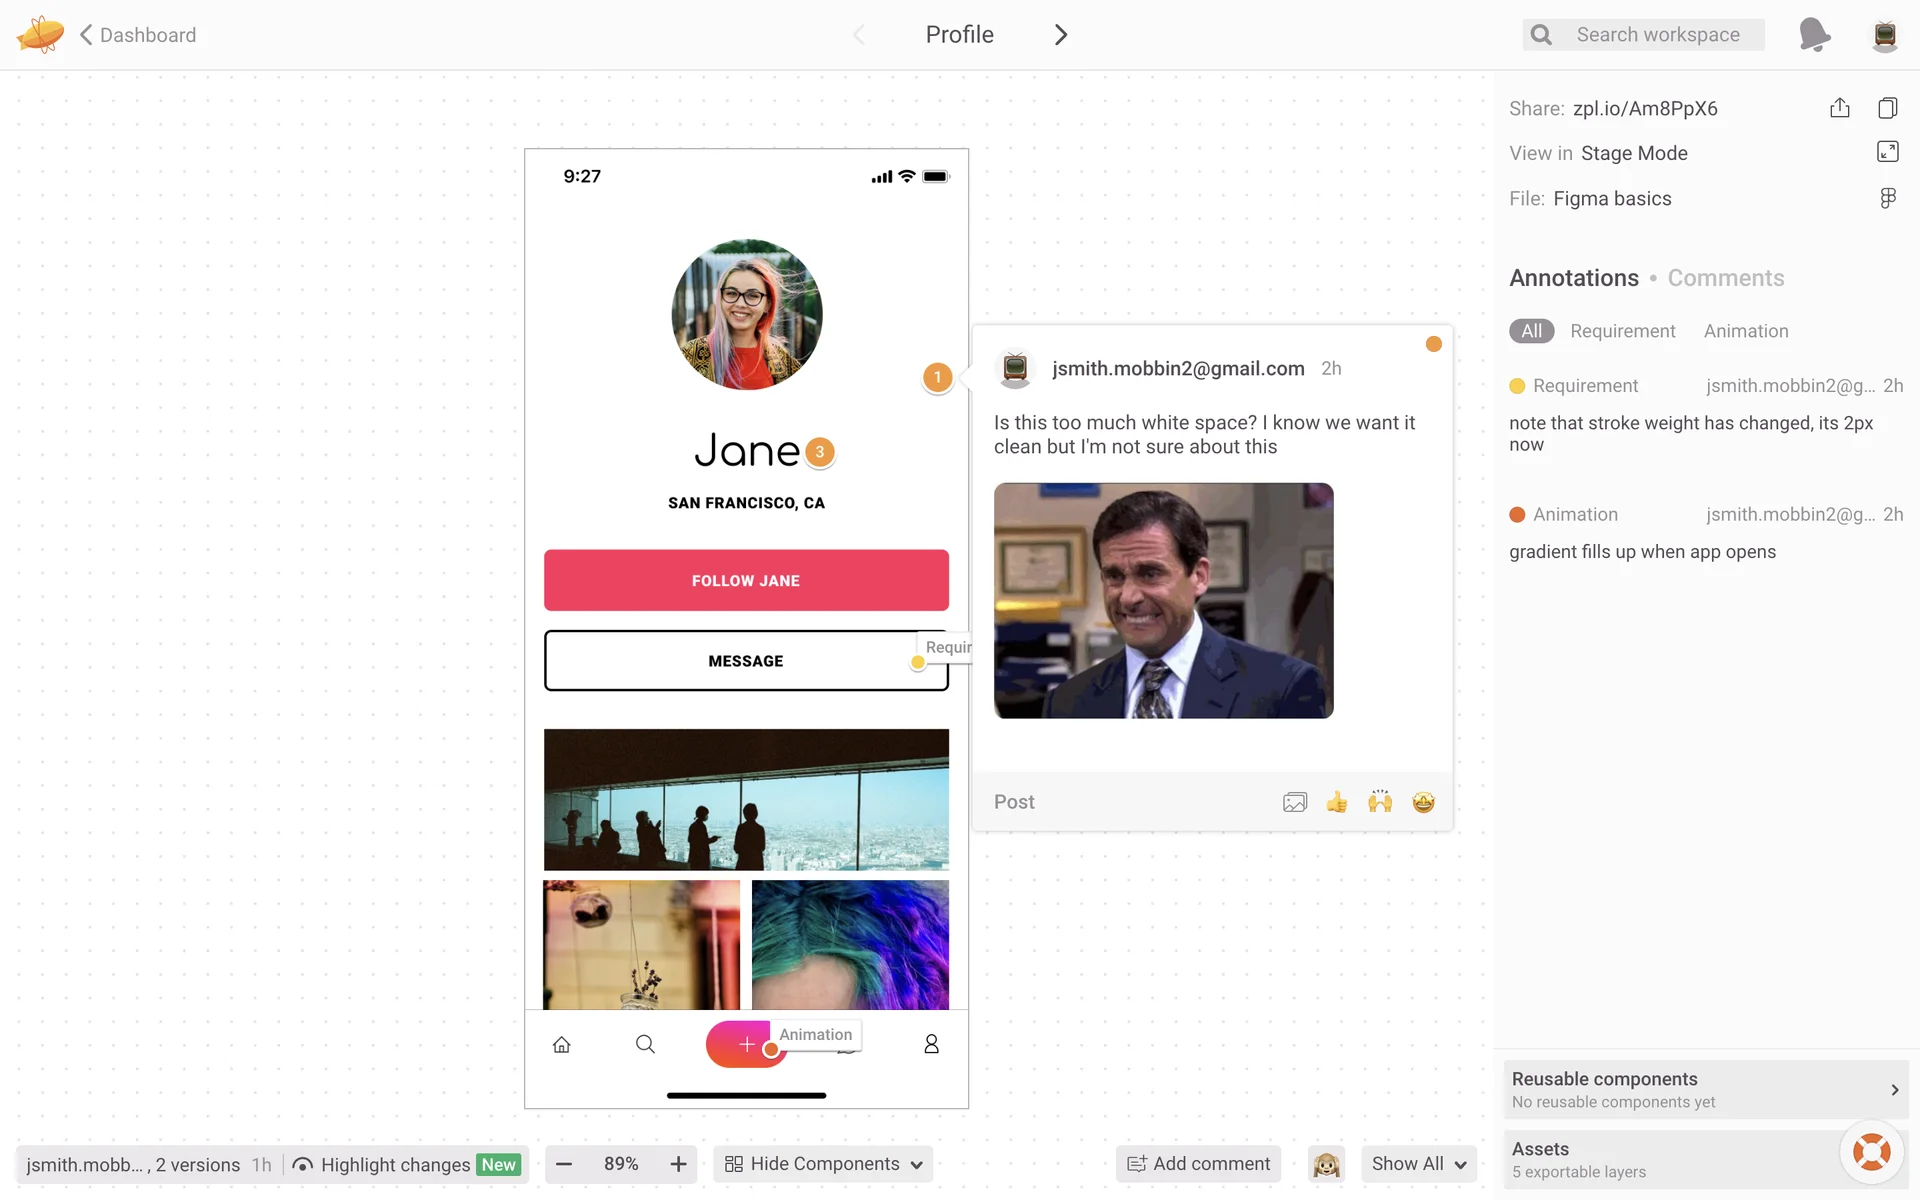
Task: Select the All annotations filter
Action: (1531, 331)
